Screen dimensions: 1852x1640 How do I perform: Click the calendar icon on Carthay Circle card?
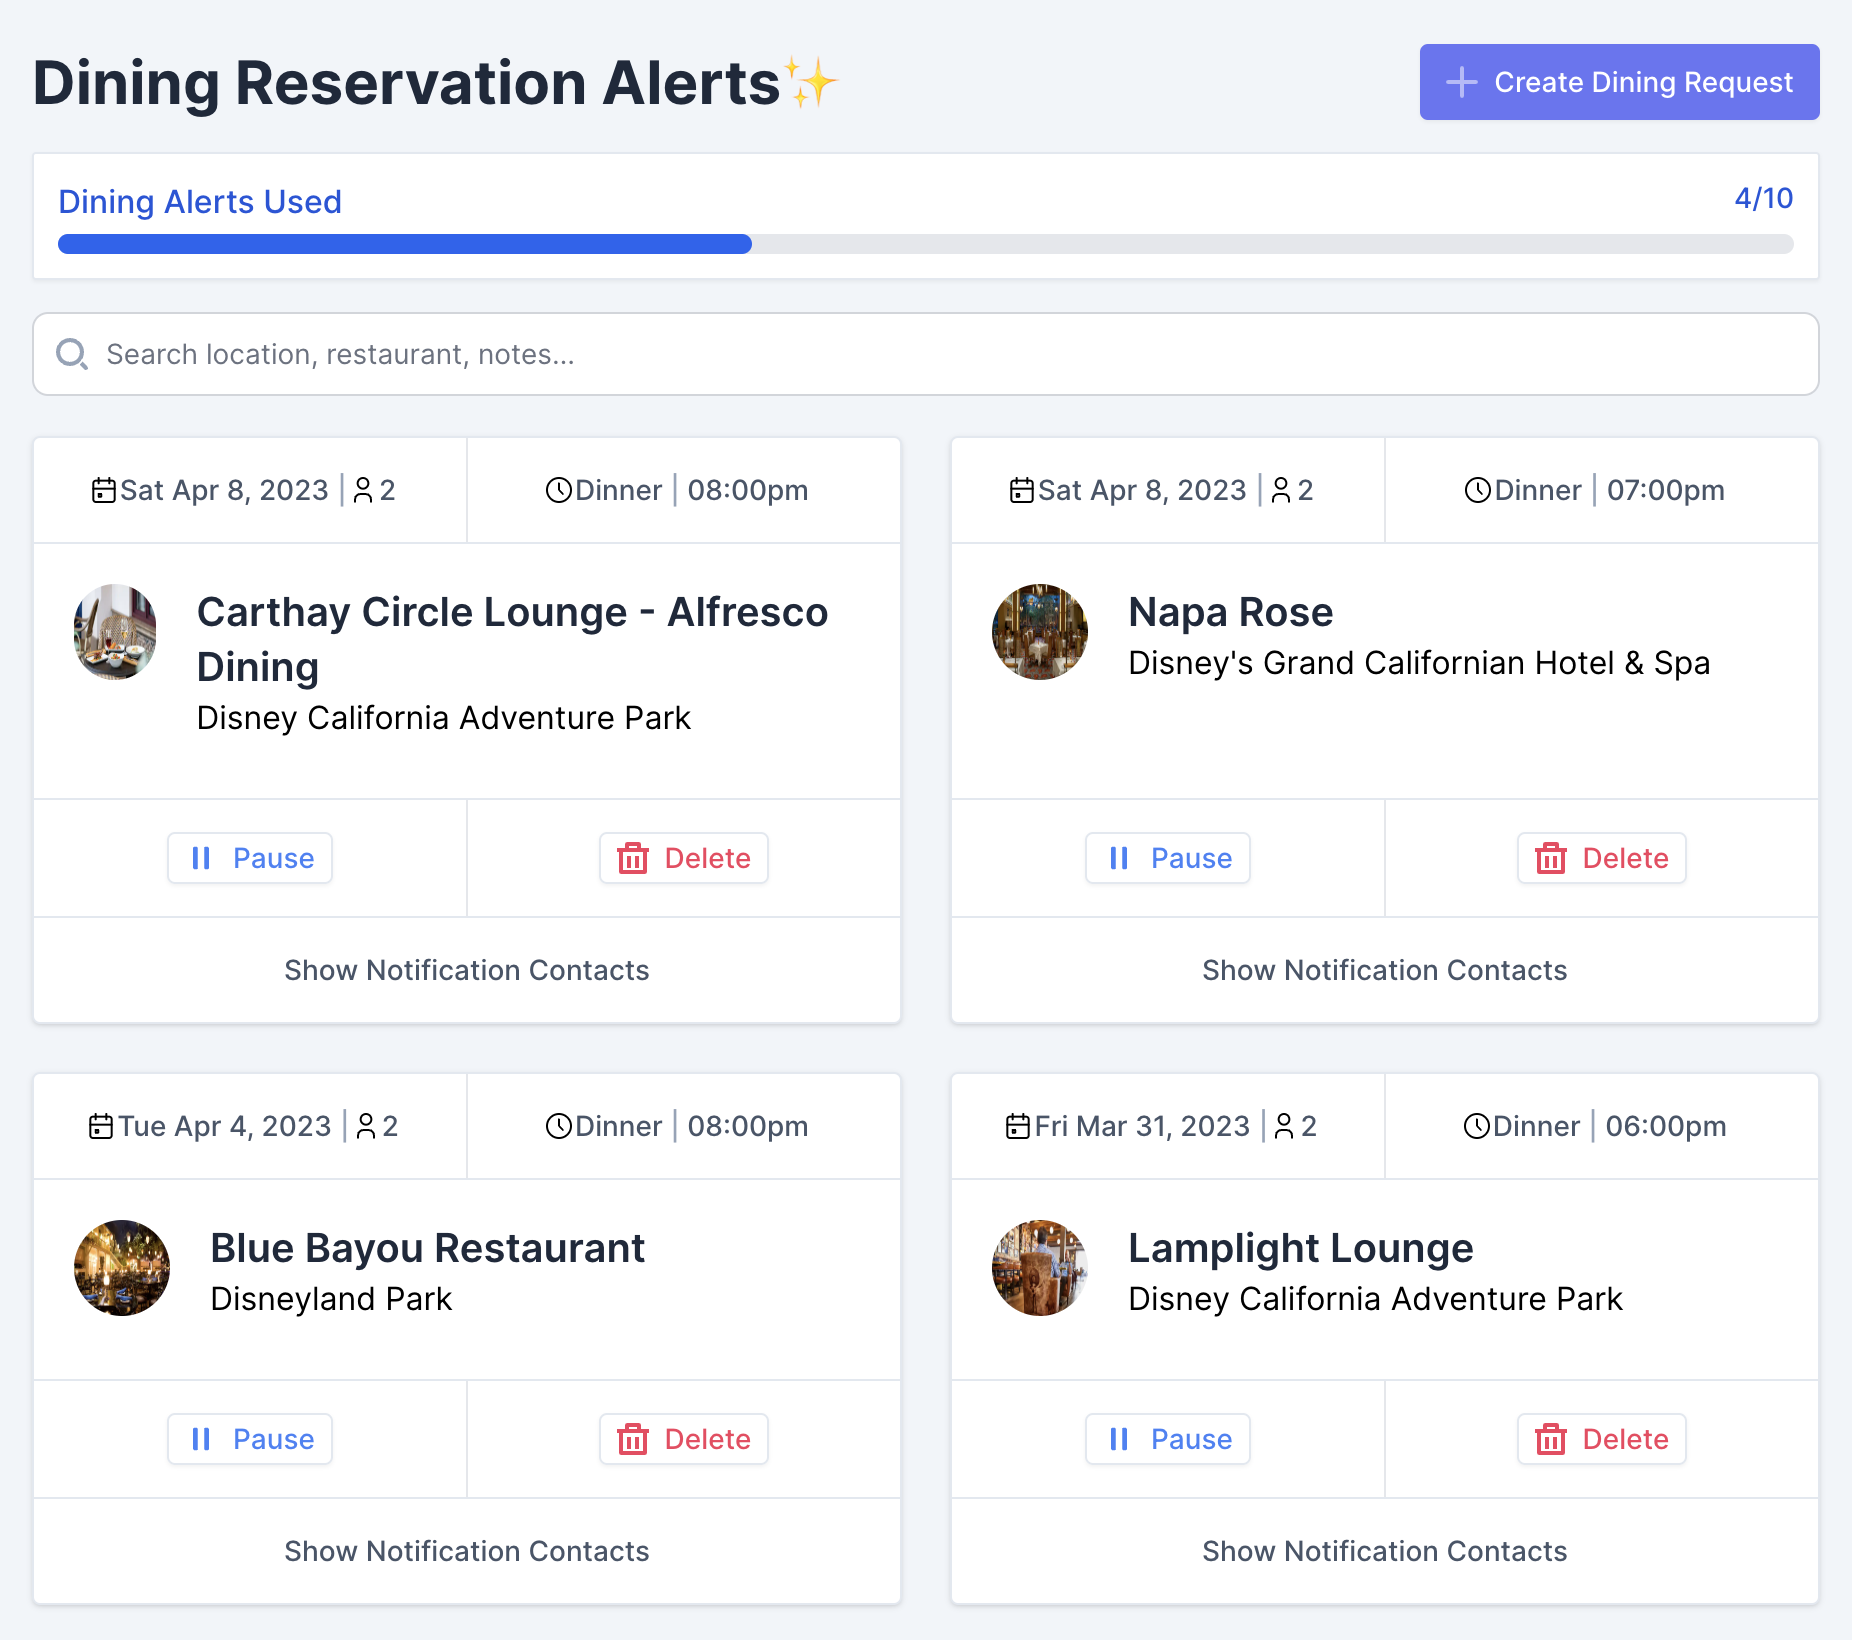pos(104,490)
